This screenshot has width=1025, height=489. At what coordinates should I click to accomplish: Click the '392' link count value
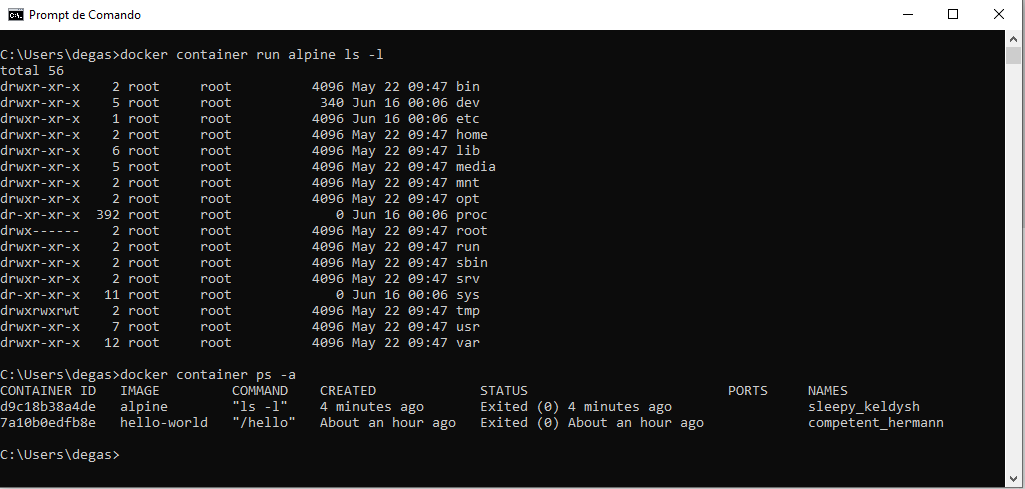point(108,214)
